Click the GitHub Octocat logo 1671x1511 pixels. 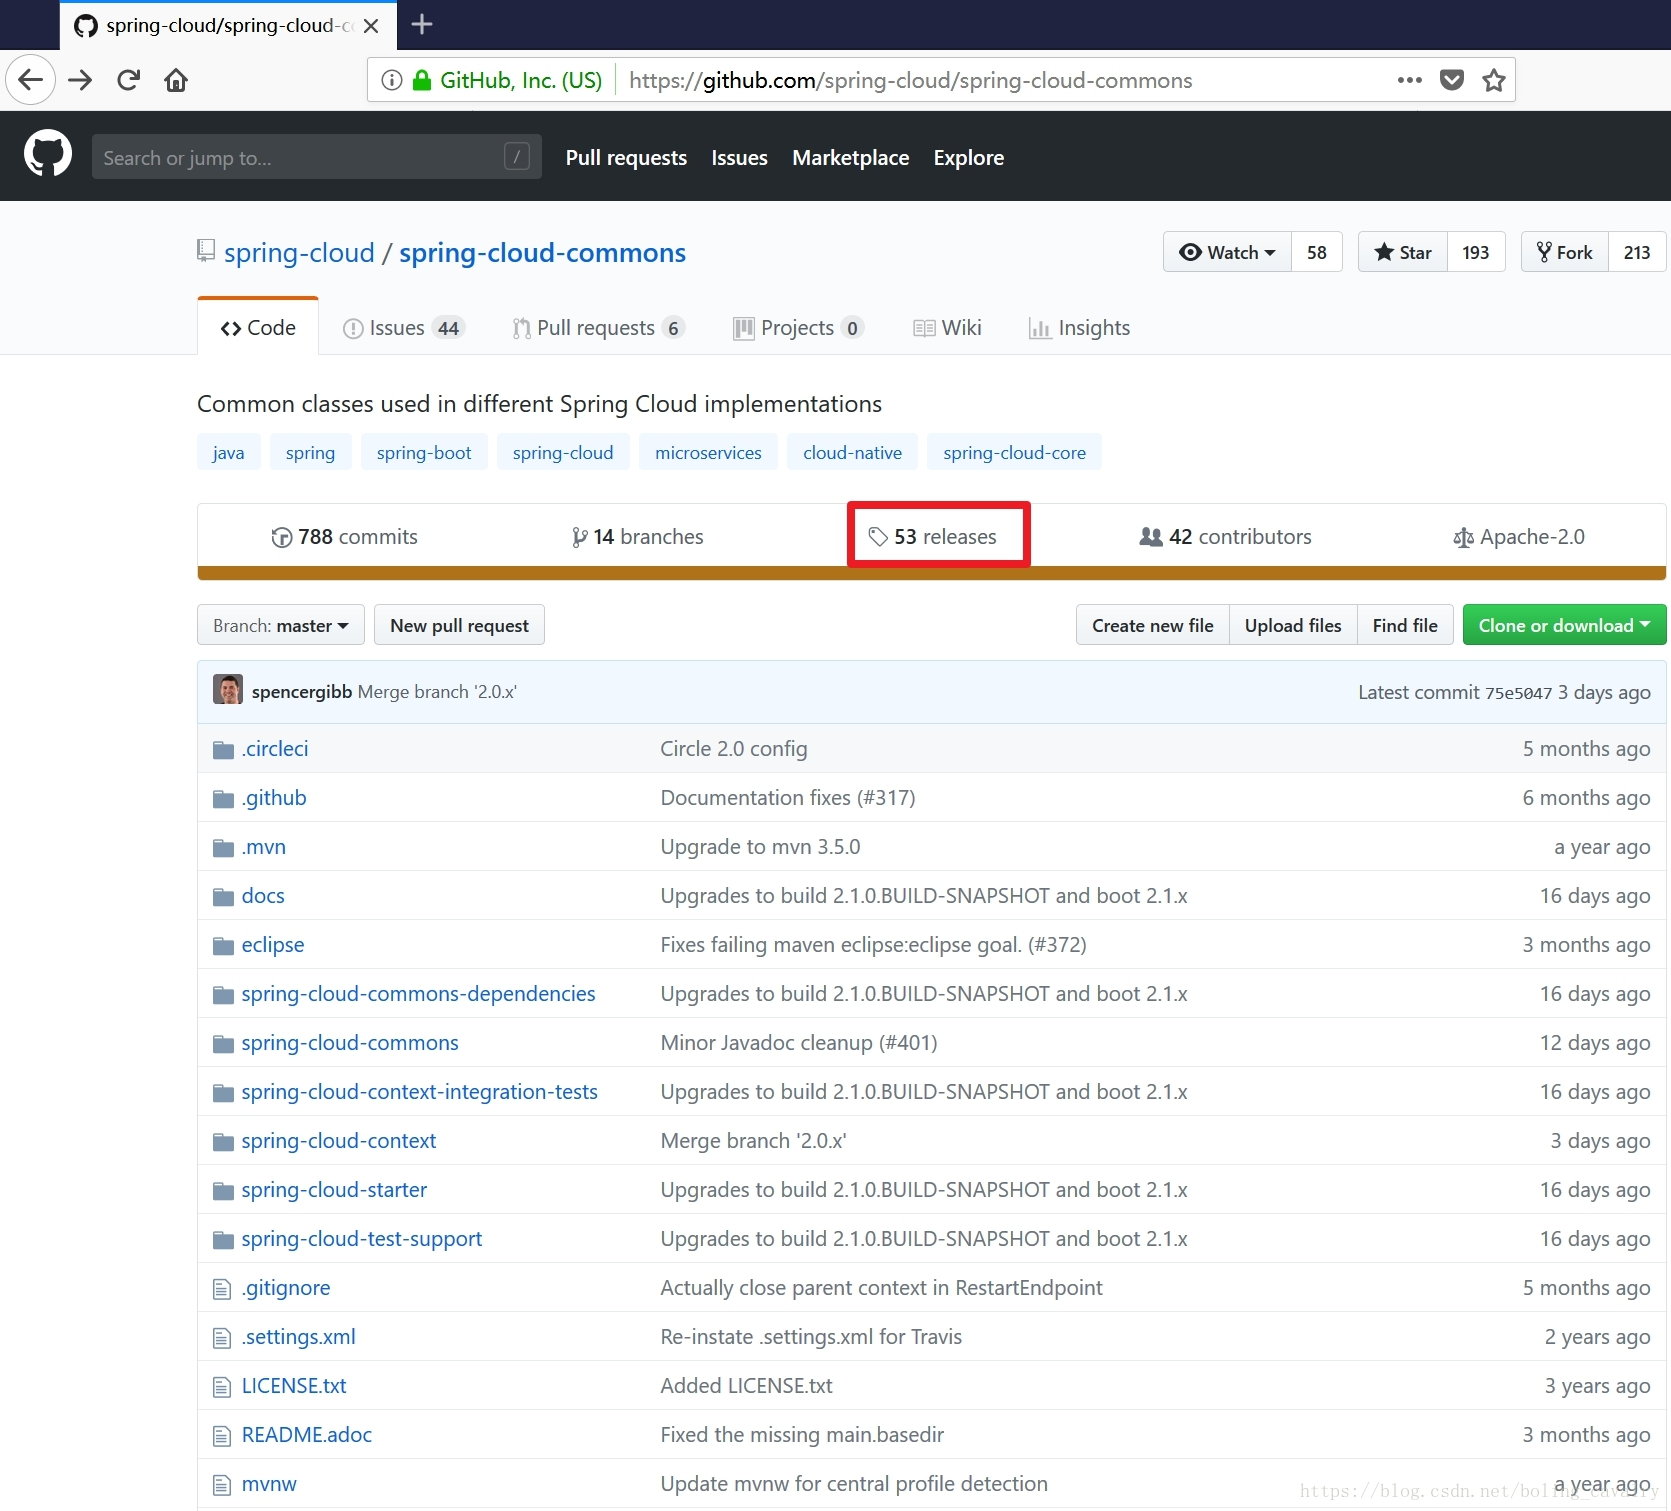(48, 154)
